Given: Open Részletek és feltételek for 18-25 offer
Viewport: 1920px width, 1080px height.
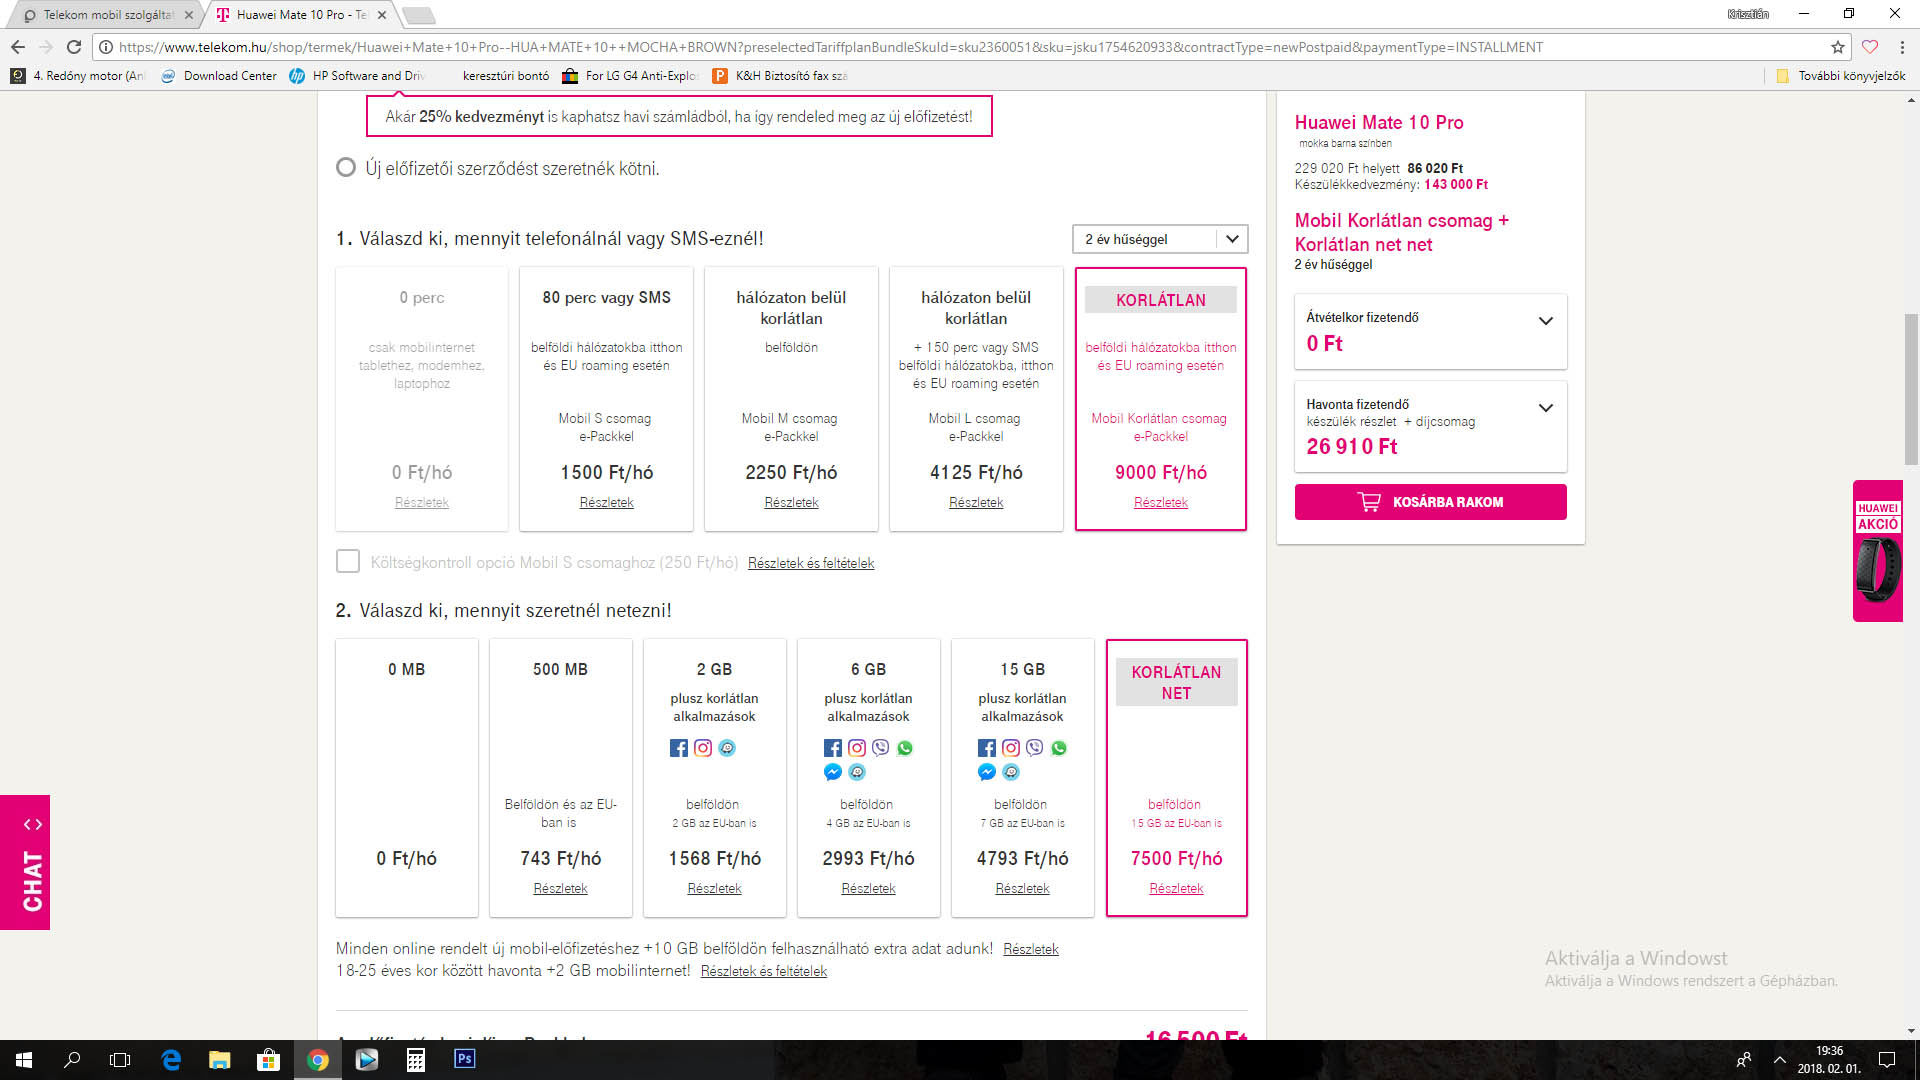Looking at the screenshot, I should tap(764, 971).
